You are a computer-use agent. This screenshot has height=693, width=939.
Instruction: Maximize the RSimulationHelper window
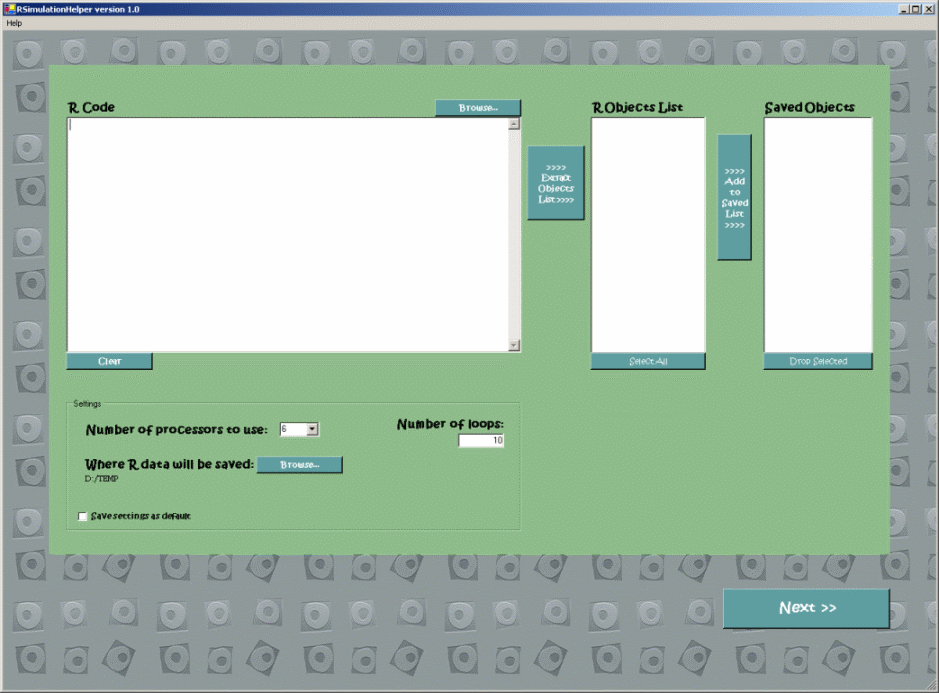[x=915, y=8]
